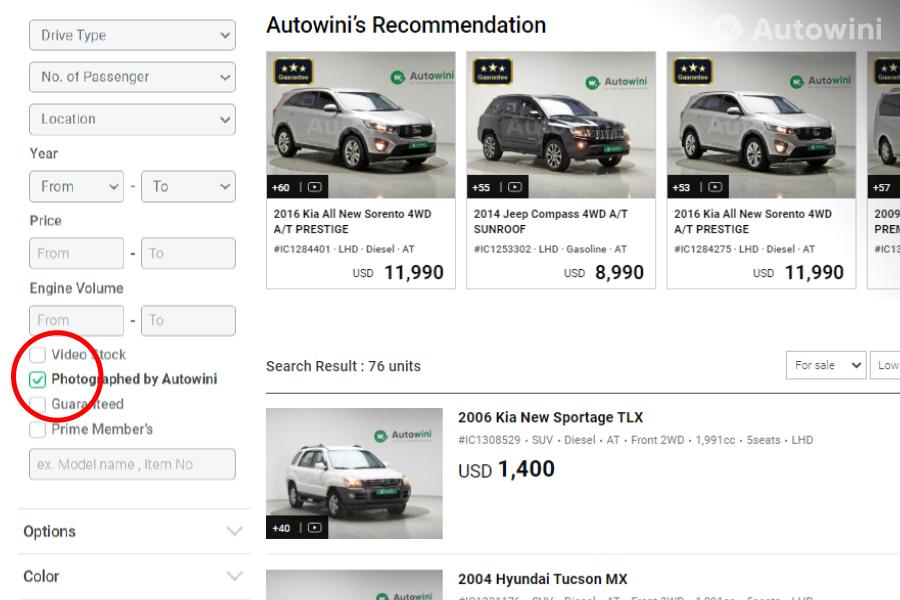Click video icon on third recommendation card
This screenshot has height=600, width=900.
tap(715, 187)
